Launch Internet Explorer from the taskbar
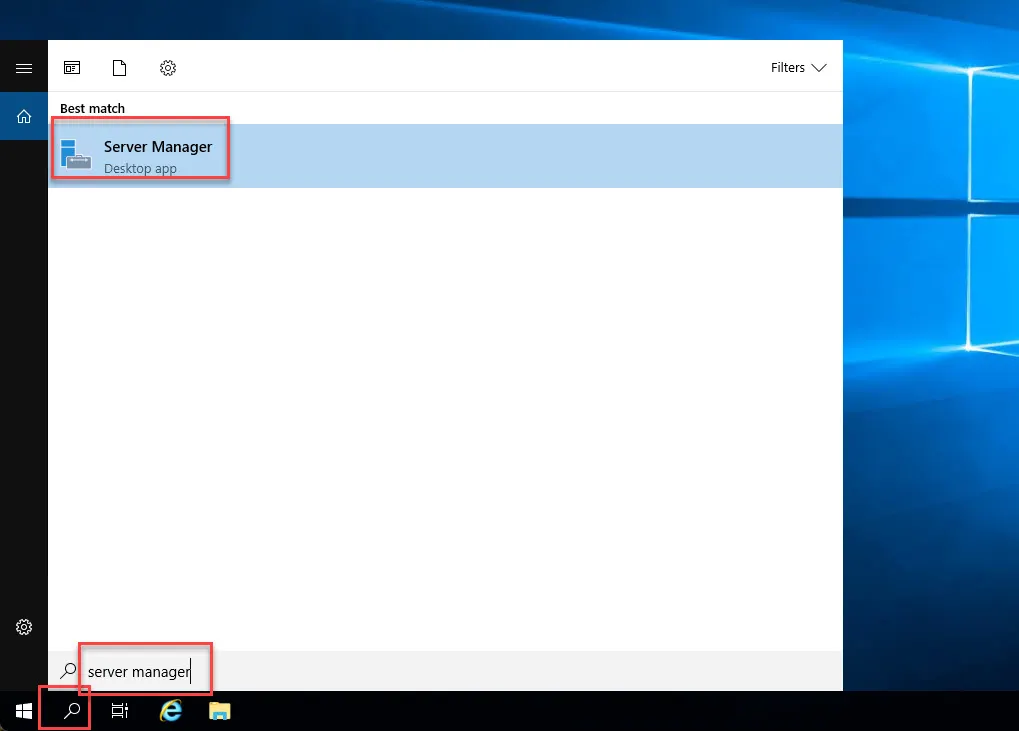The height and width of the screenshot is (731, 1019). click(170, 710)
